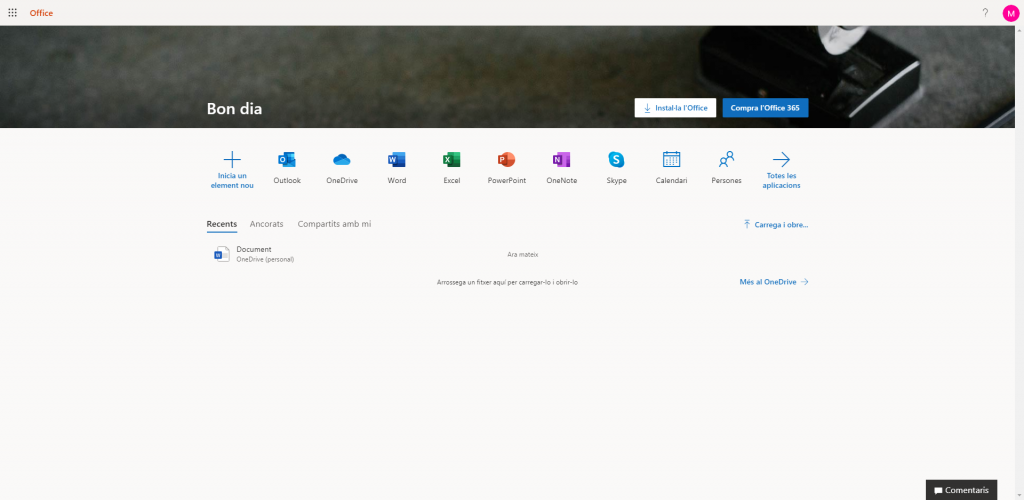The width and height of the screenshot is (1024, 500).
Task: Switch to the Ancorats tab
Action: [266, 224]
